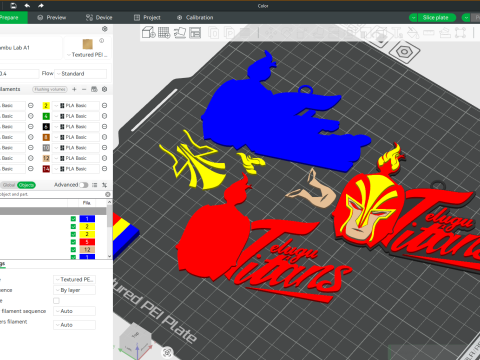The image size is (480, 360).
Task: Click the object search input field
Action: pos(52,194)
